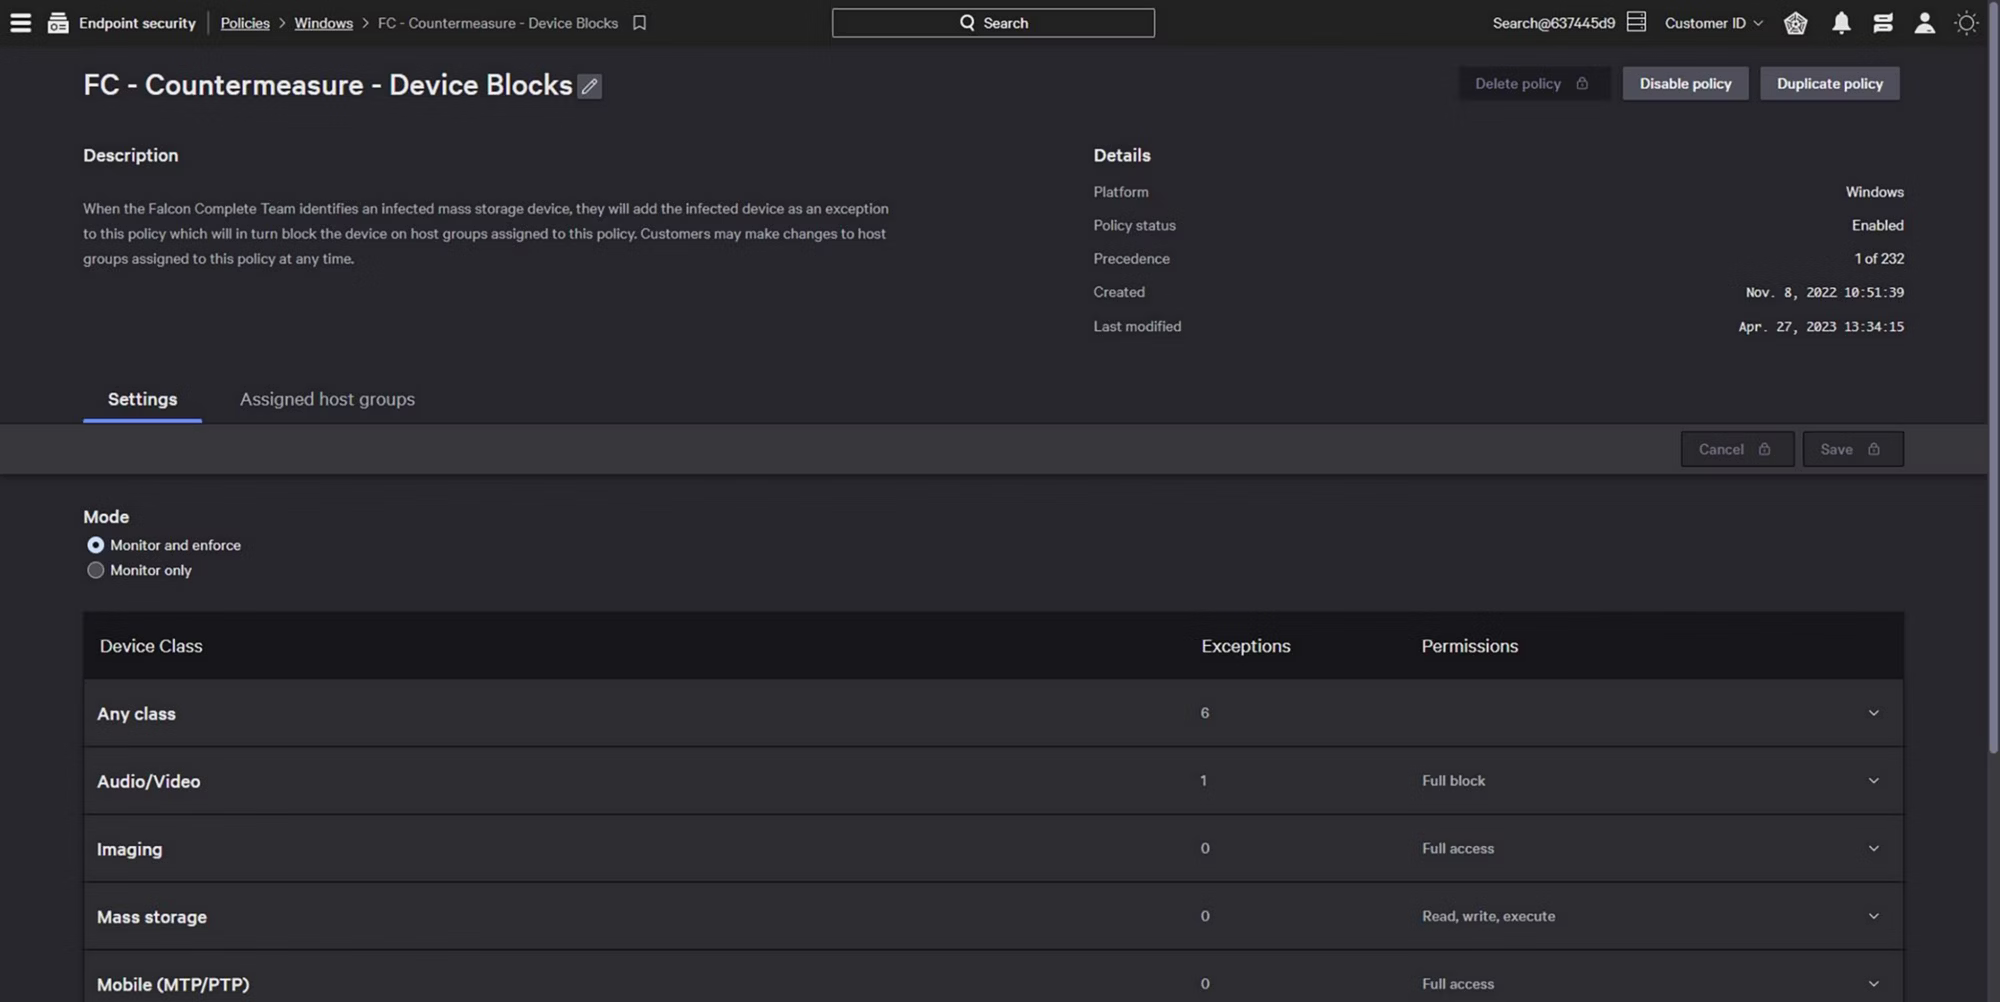
Task: Edit the policy name with pencil icon
Action: [590, 87]
